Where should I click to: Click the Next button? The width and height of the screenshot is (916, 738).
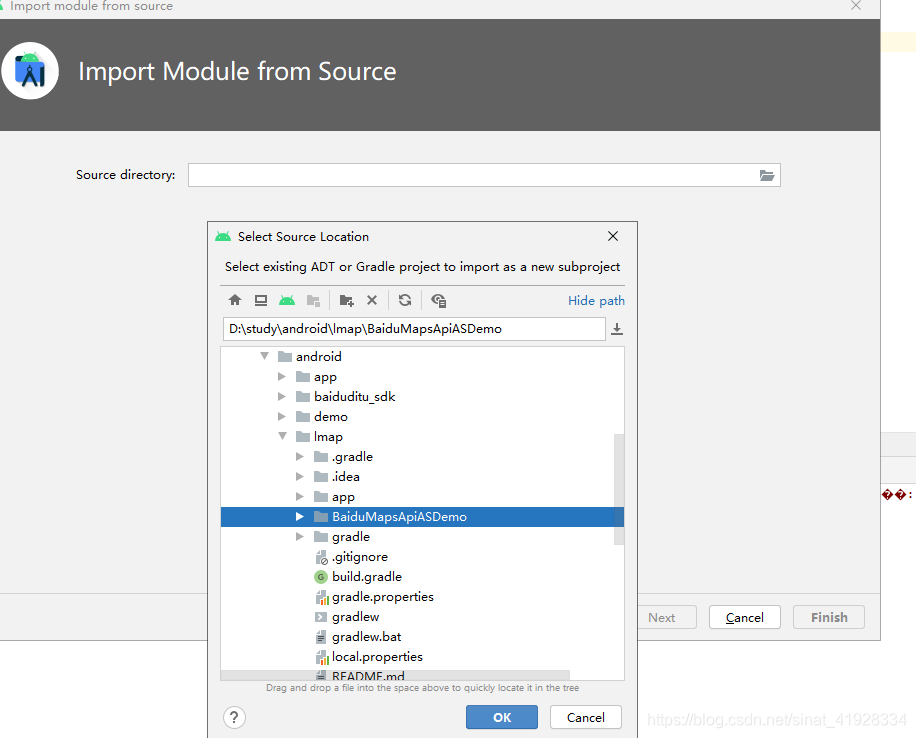666,618
